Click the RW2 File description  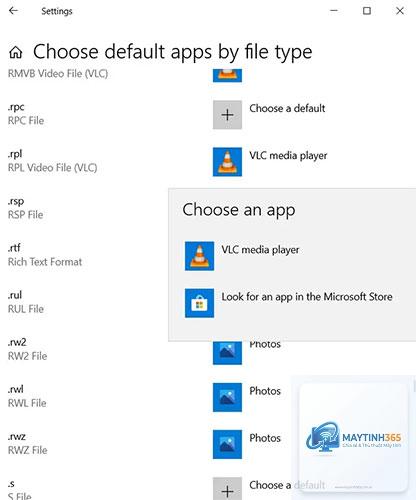point(28,356)
